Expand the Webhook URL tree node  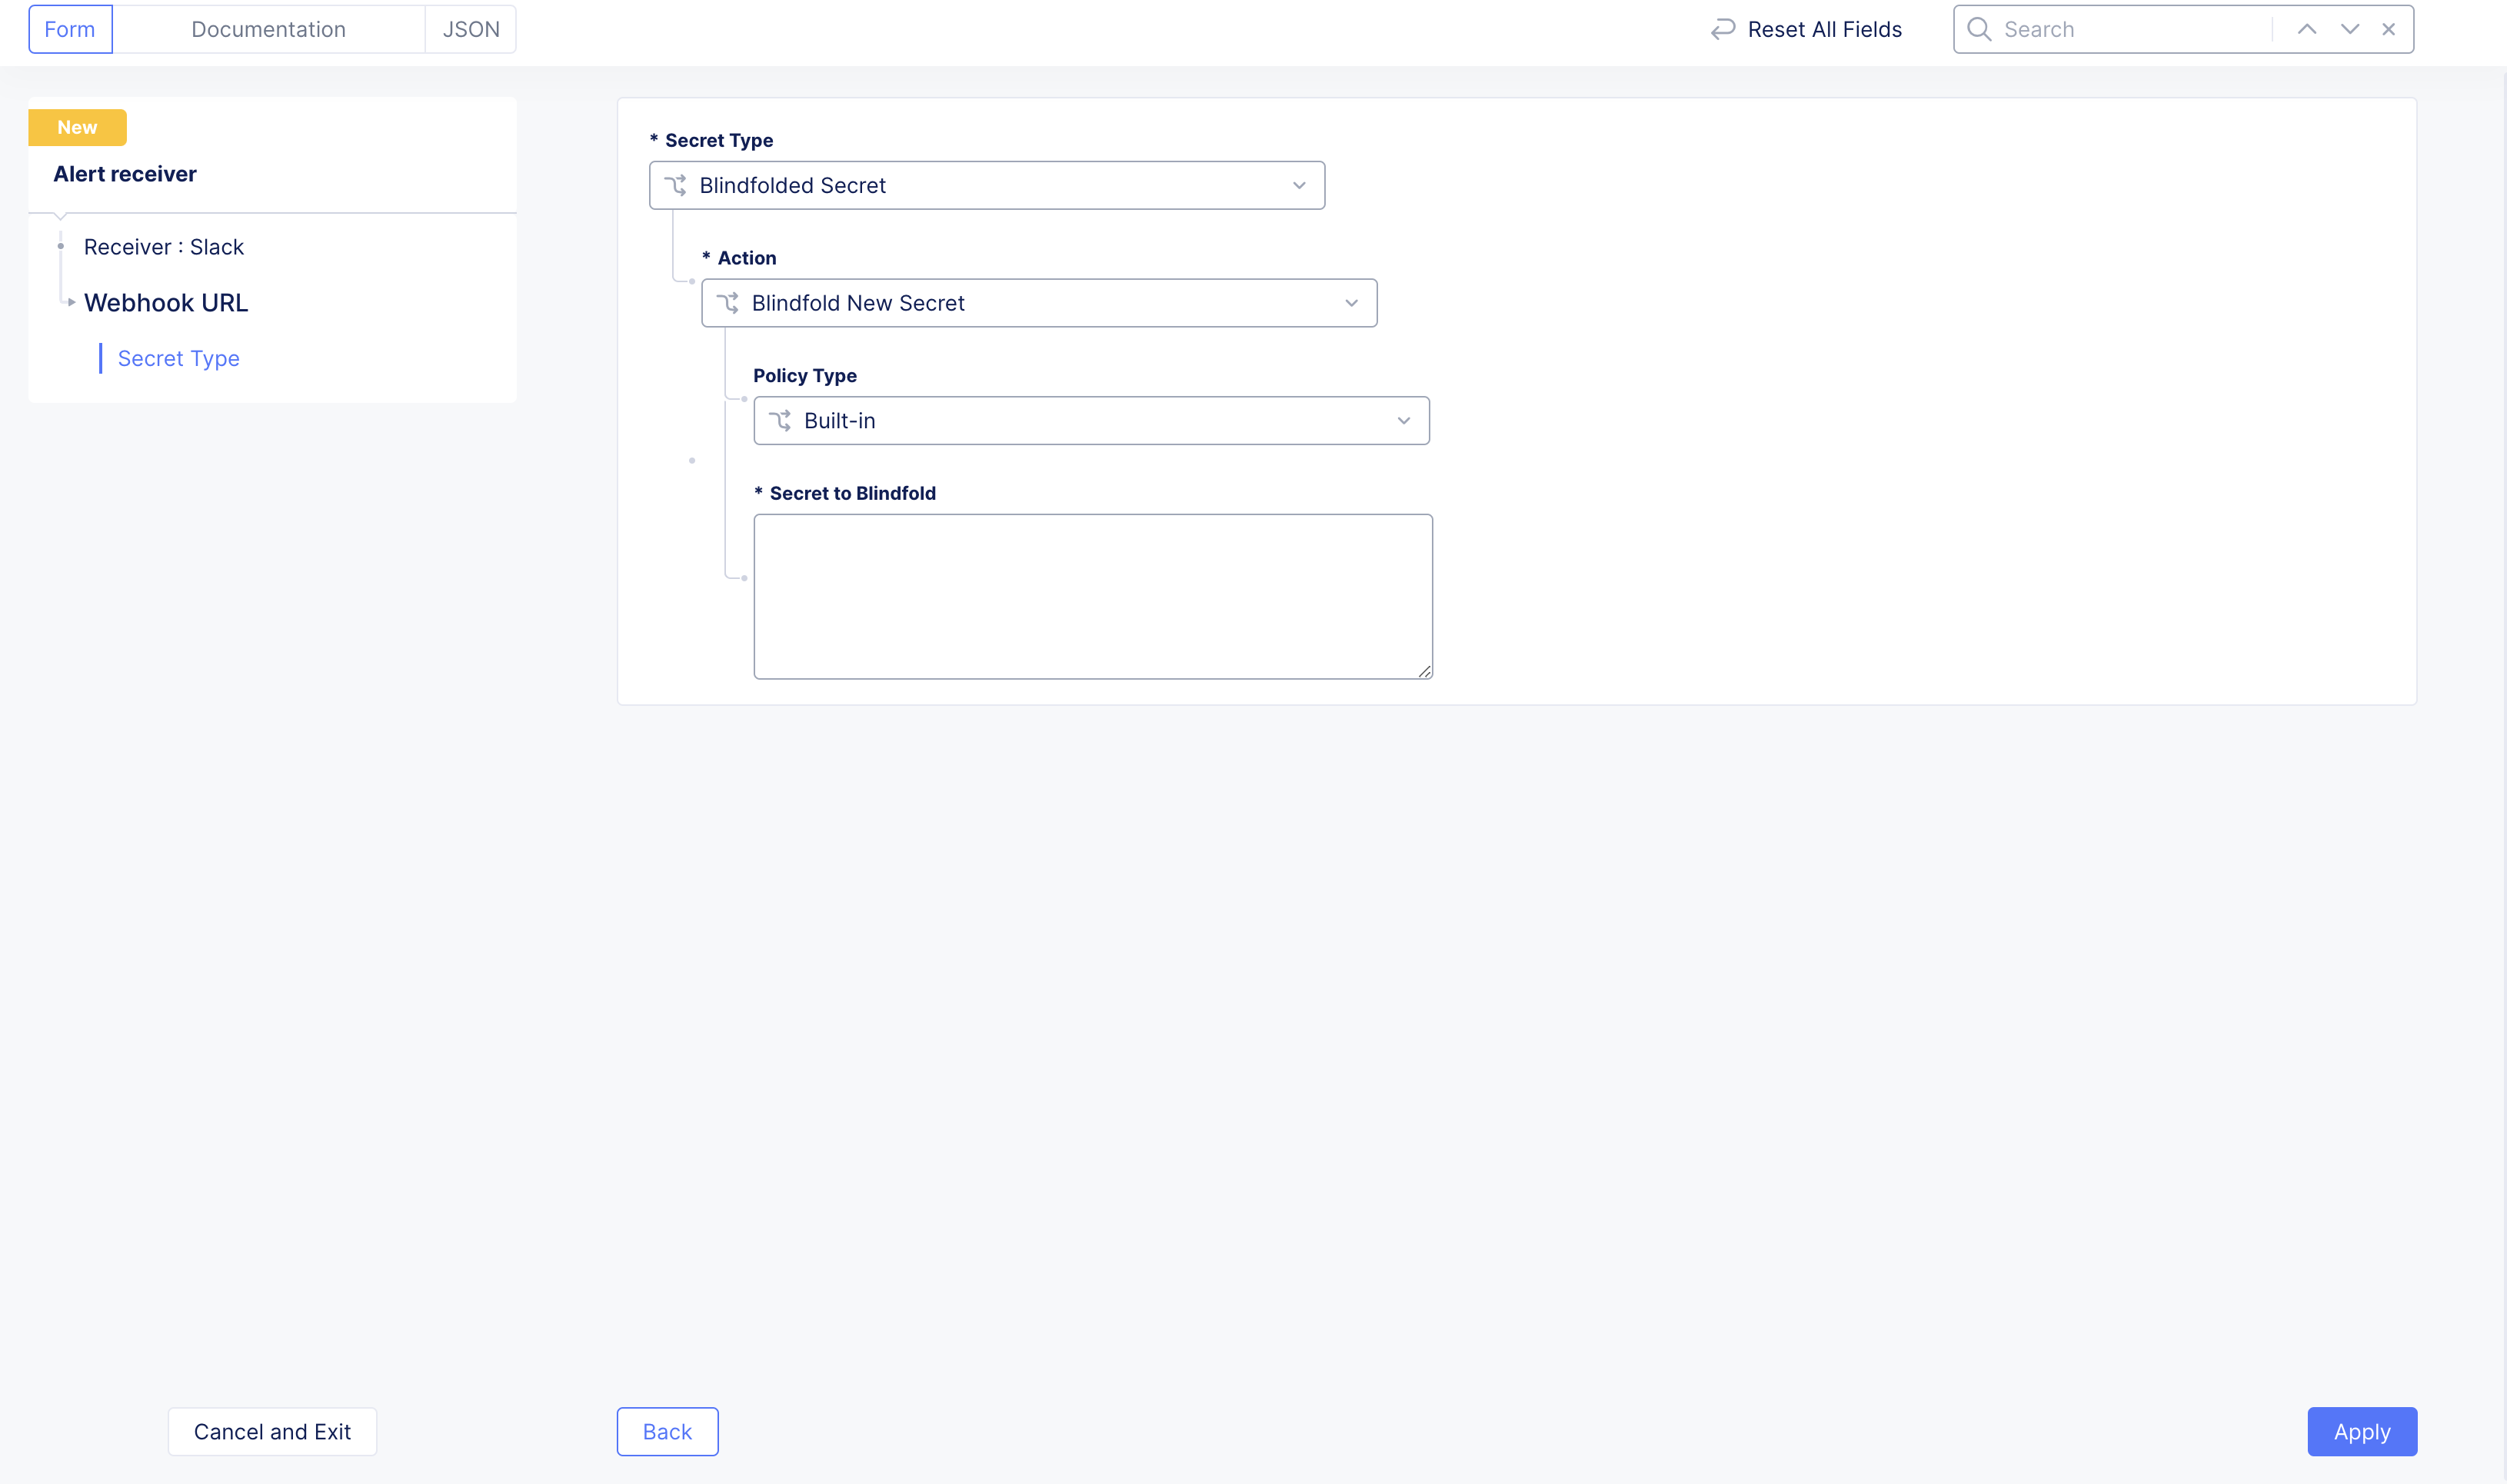click(71, 302)
